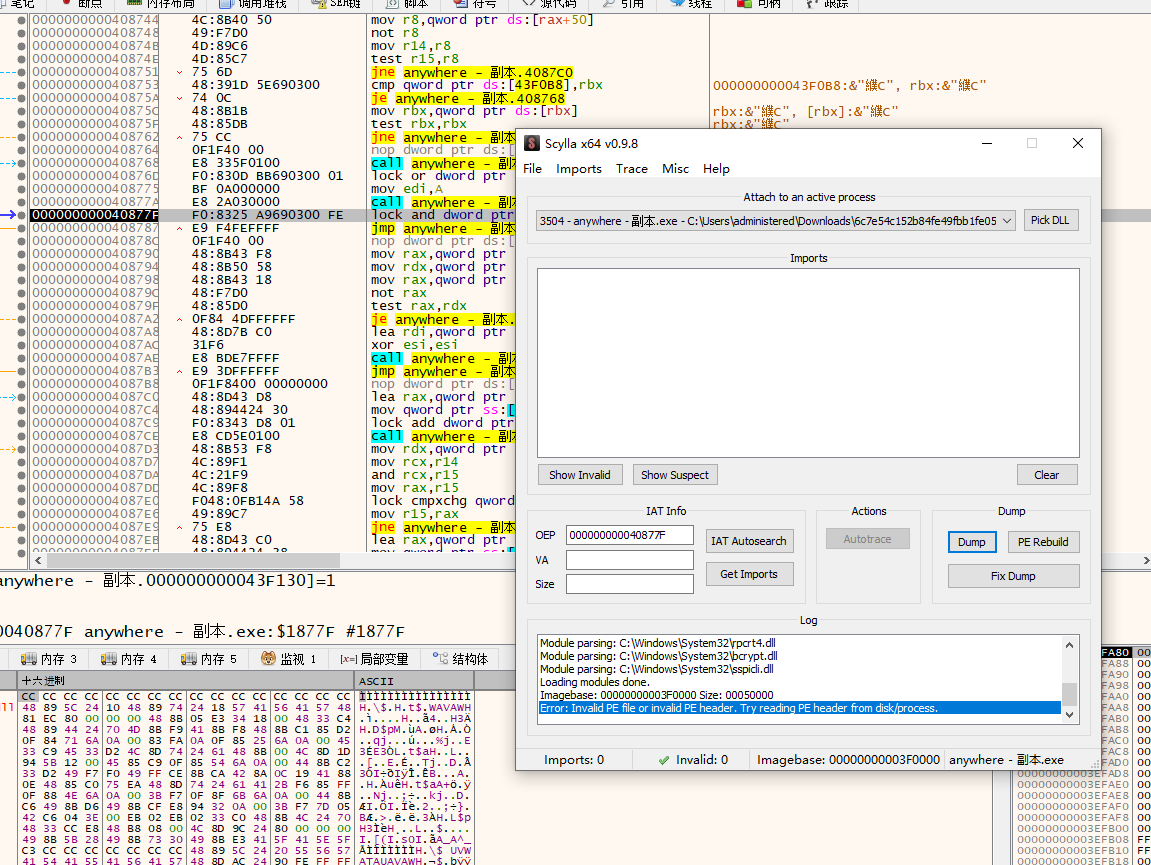Viewport: 1151px width, 865px height.
Task: Click into the OEP address field
Action: pyautogui.click(x=629, y=535)
